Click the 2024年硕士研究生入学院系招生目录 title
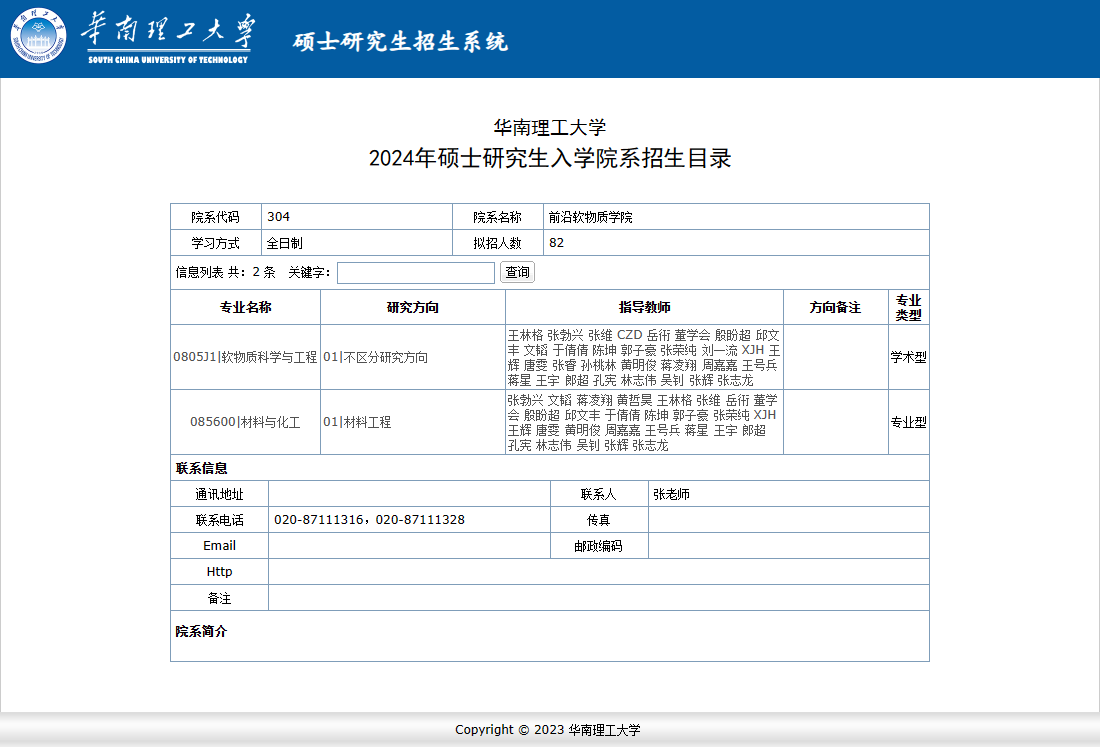Screen dimensions: 1101x747 click(550, 158)
